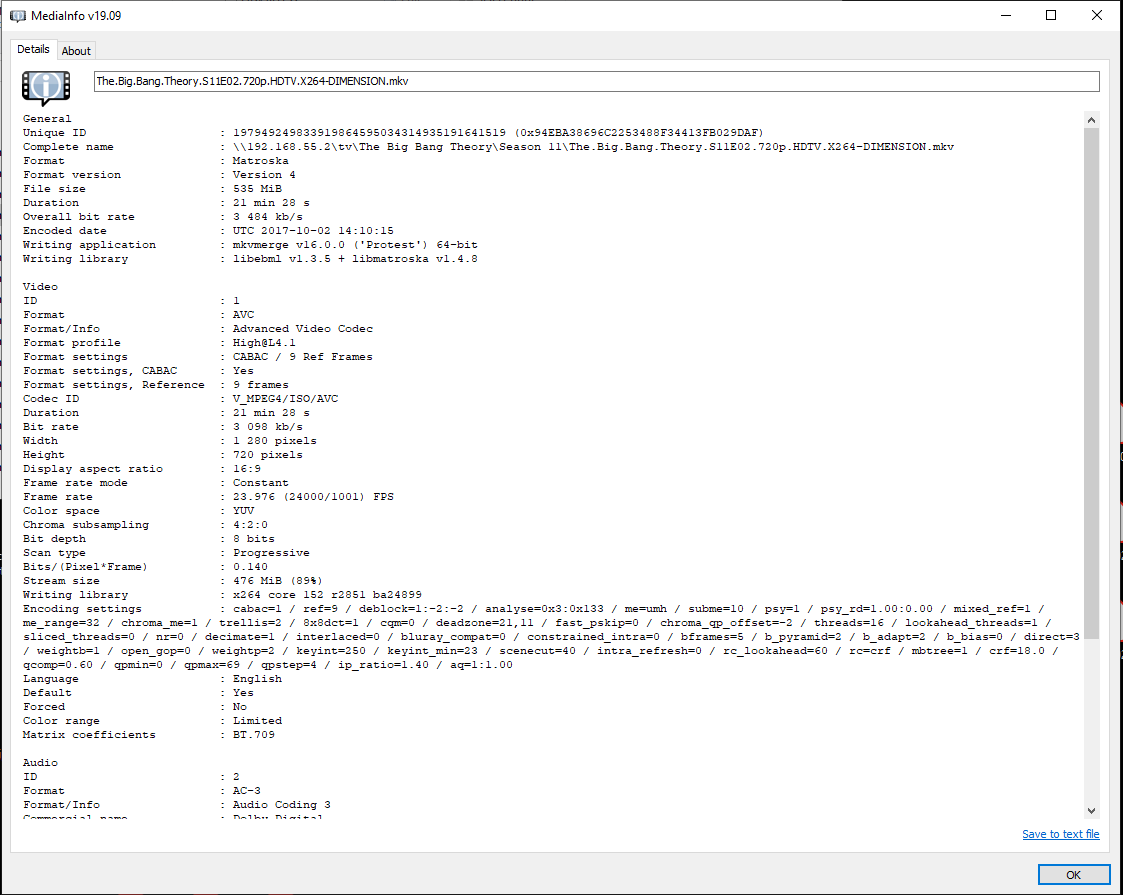Click the MediaInfo title bar app icon
Screen dimensions: 1123x895
[x=17, y=16]
